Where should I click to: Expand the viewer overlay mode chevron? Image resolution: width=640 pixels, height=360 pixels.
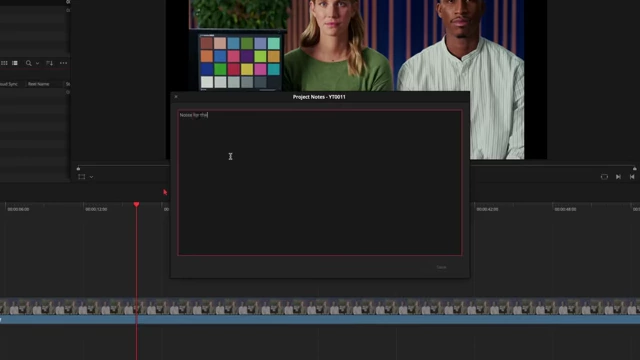[x=91, y=177]
